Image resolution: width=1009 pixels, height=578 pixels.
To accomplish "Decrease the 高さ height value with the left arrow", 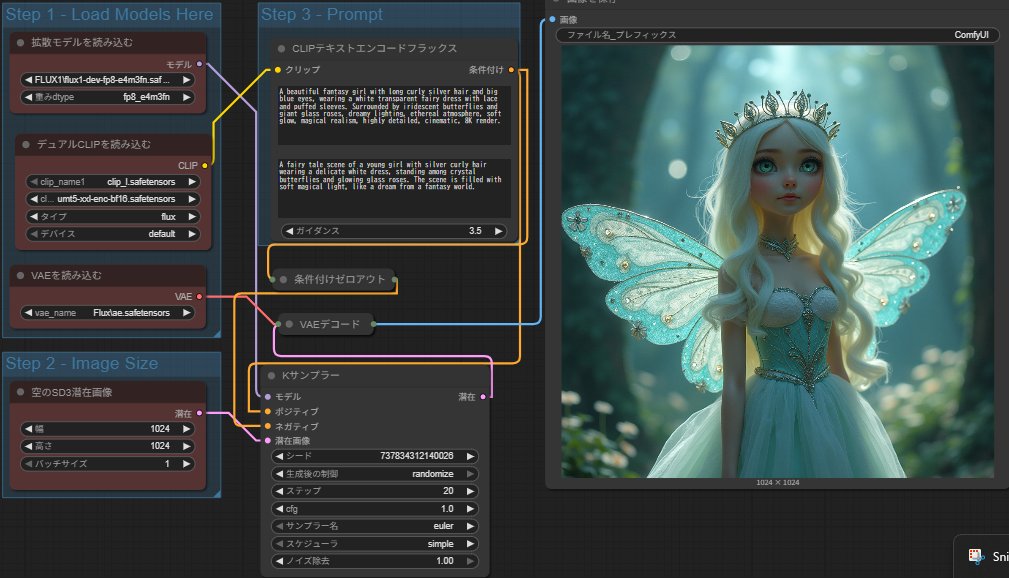I will click(x=28, y=446).
